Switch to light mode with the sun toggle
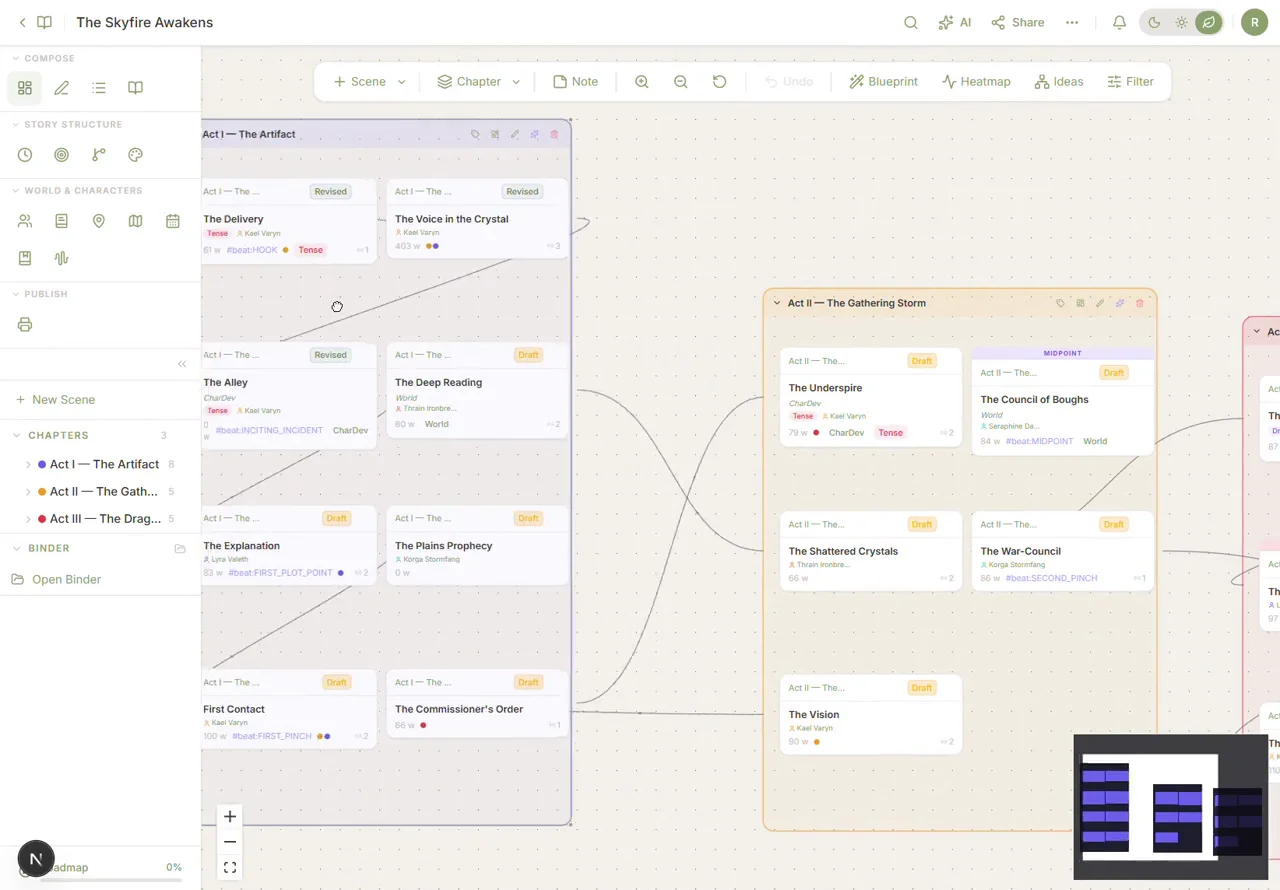 (x=1181, y=22)
